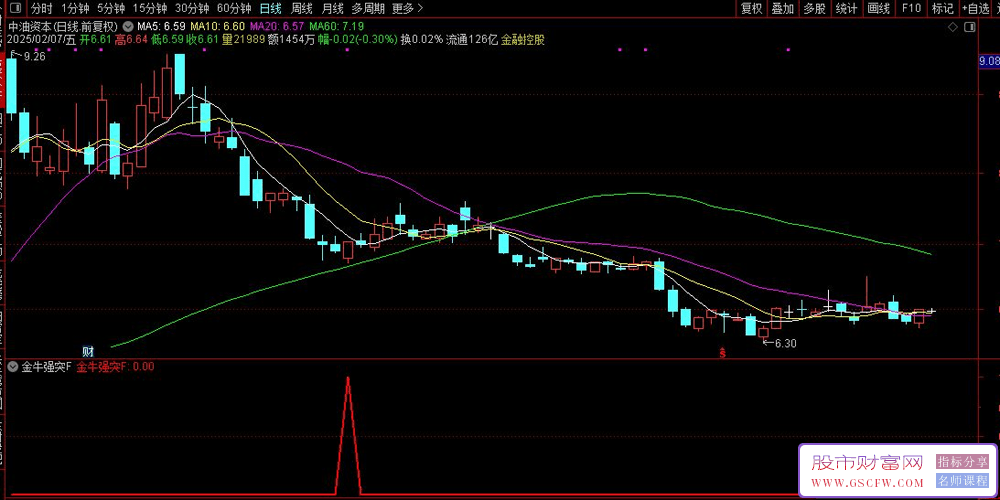Open the main chart indicator dropdown arrow

click(x=129, y=27)
